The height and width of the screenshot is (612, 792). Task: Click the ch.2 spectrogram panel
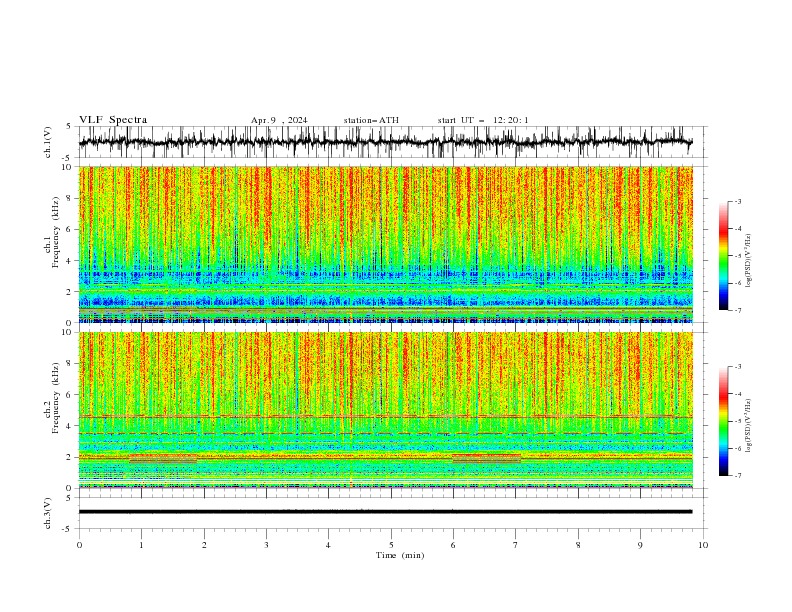[385, 410]
